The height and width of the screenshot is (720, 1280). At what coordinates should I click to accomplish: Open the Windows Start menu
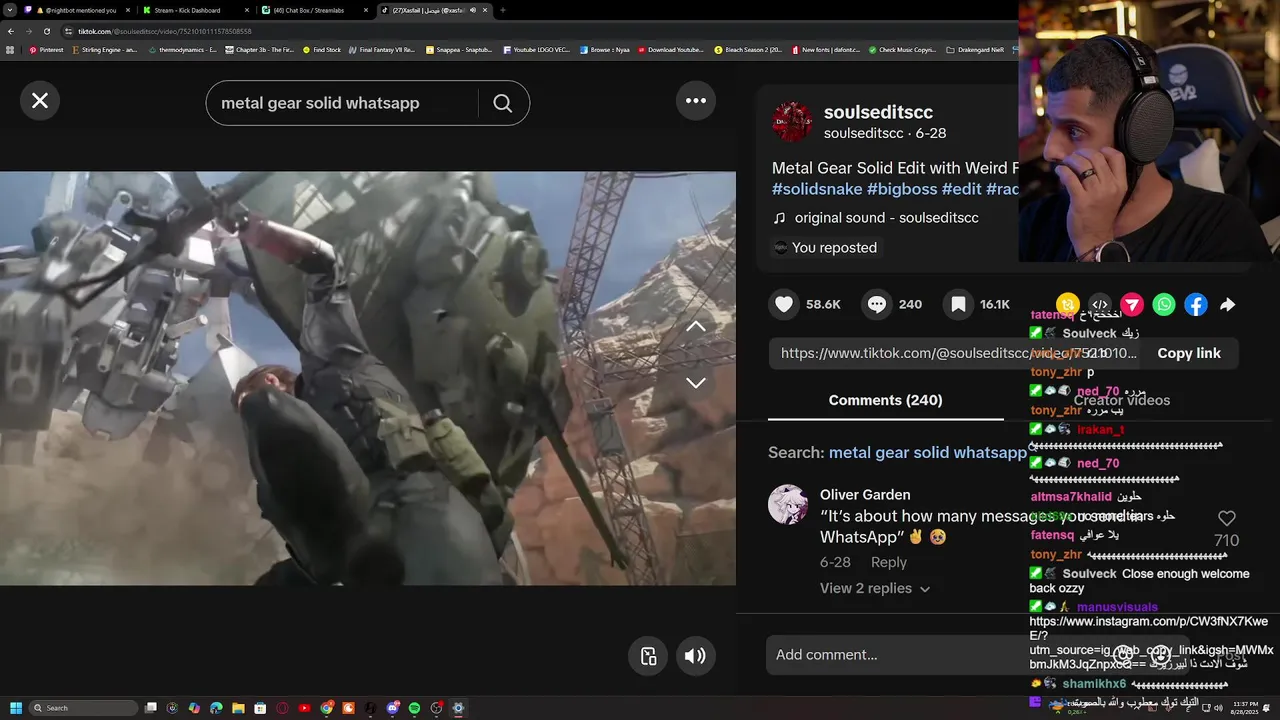[16, 708]
